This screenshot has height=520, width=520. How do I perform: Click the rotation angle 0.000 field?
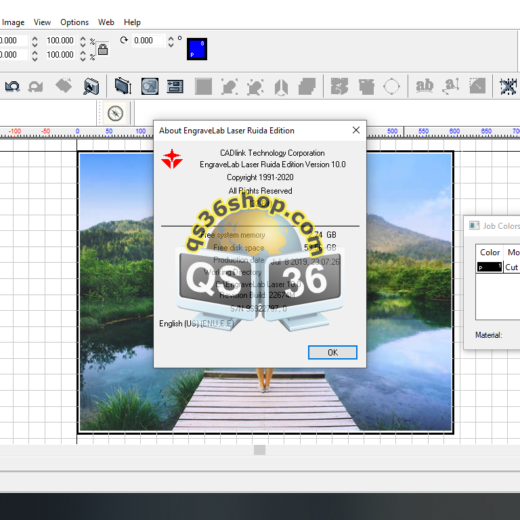(148, 41)
